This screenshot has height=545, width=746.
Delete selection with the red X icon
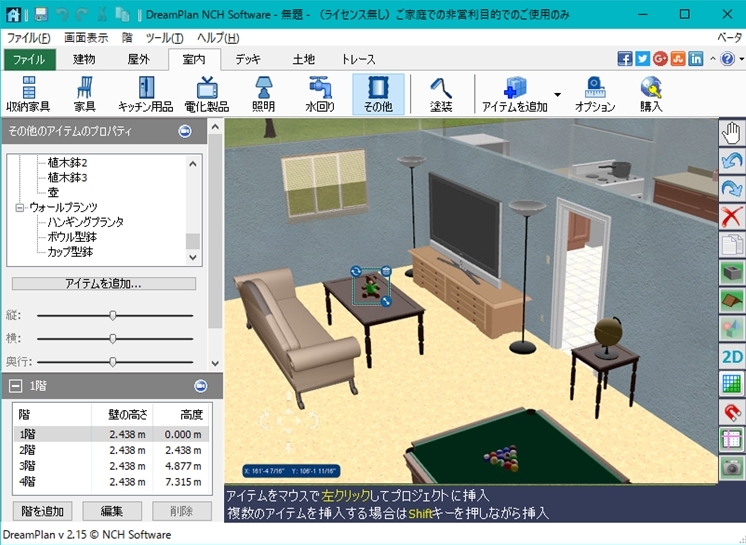click(732, 216)
